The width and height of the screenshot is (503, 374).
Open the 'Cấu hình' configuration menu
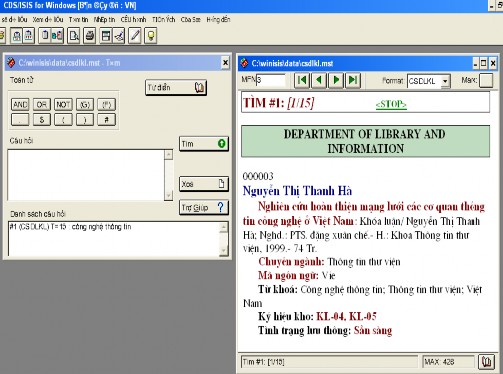133,20
